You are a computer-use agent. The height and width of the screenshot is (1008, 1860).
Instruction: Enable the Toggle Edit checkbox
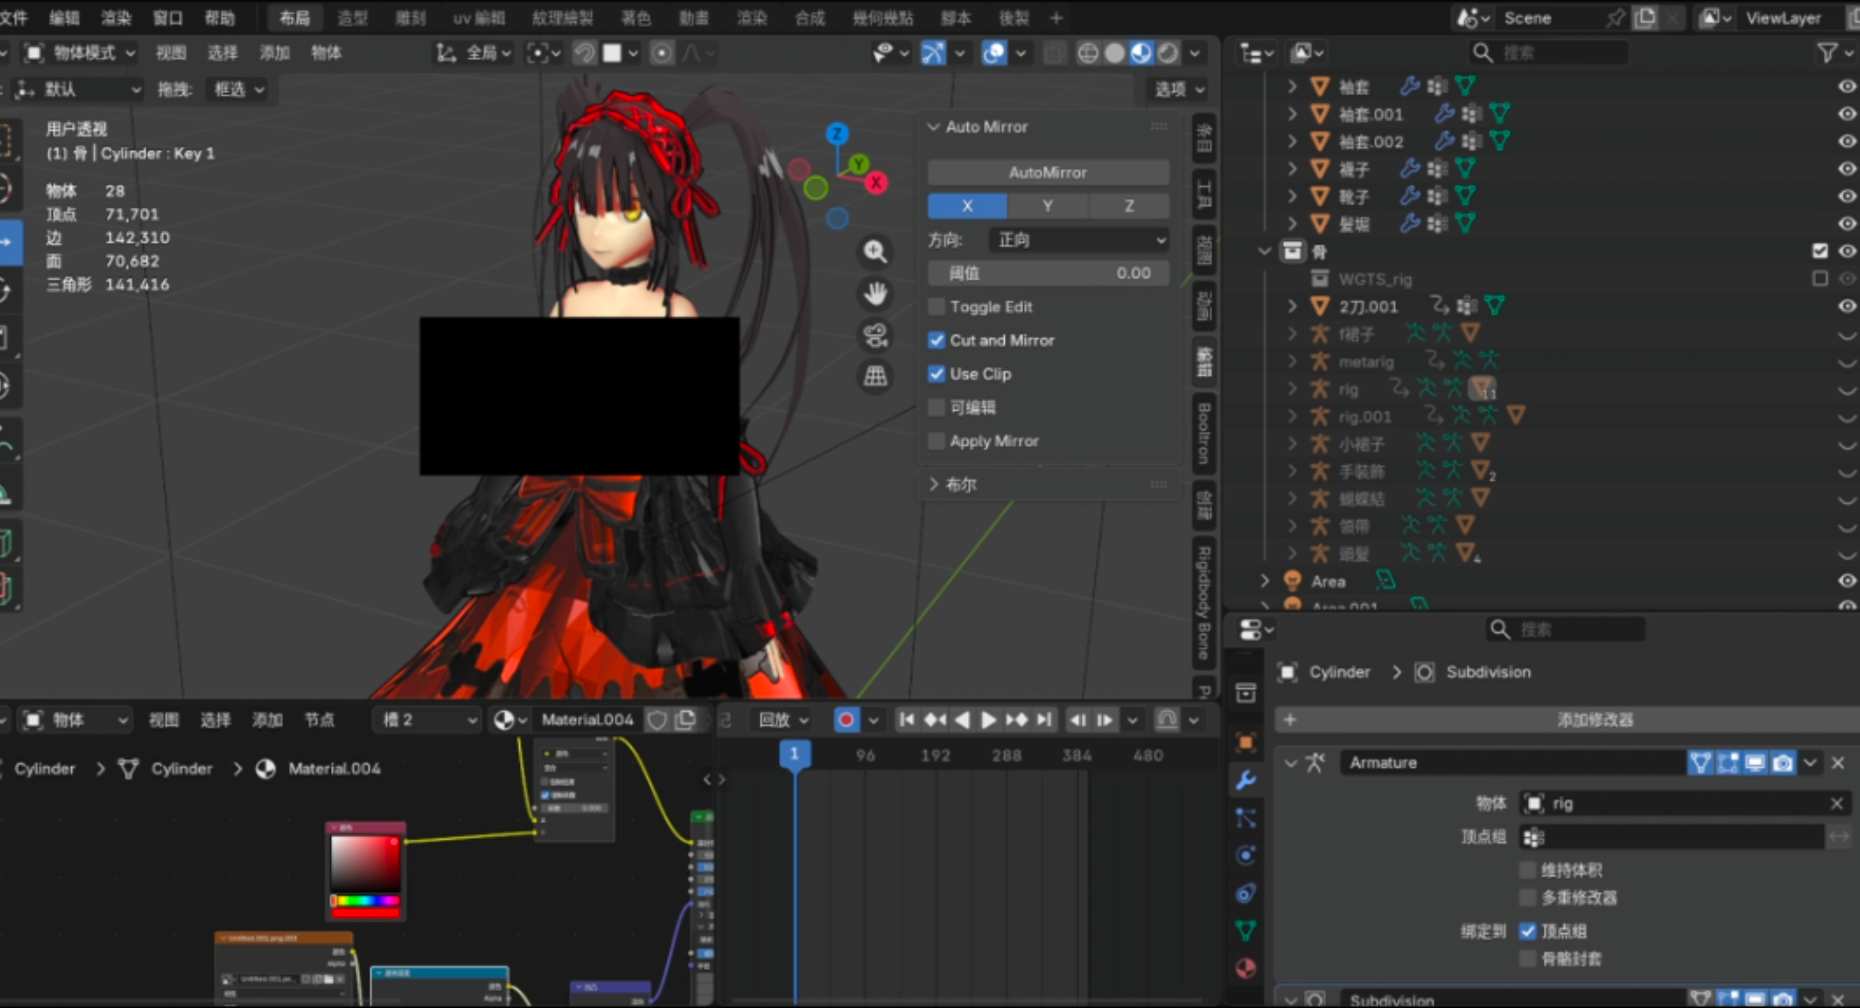937,307
